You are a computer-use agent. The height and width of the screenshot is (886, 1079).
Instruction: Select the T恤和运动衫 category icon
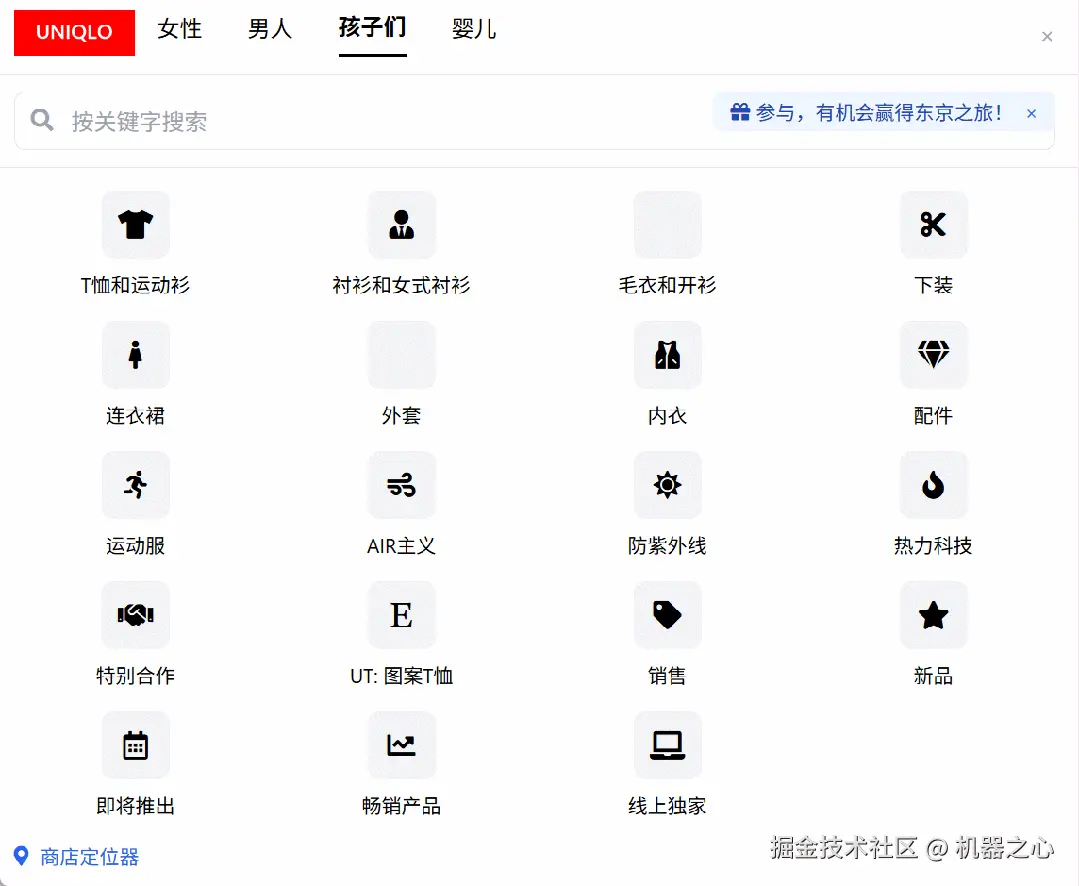tap(135, 225)
